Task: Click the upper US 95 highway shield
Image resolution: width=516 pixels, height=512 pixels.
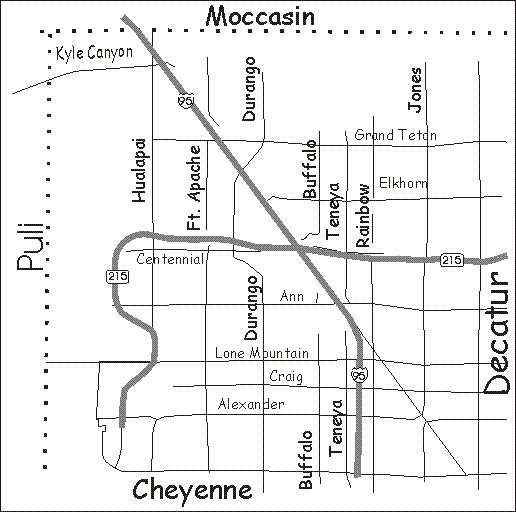Action: (186, 100)
